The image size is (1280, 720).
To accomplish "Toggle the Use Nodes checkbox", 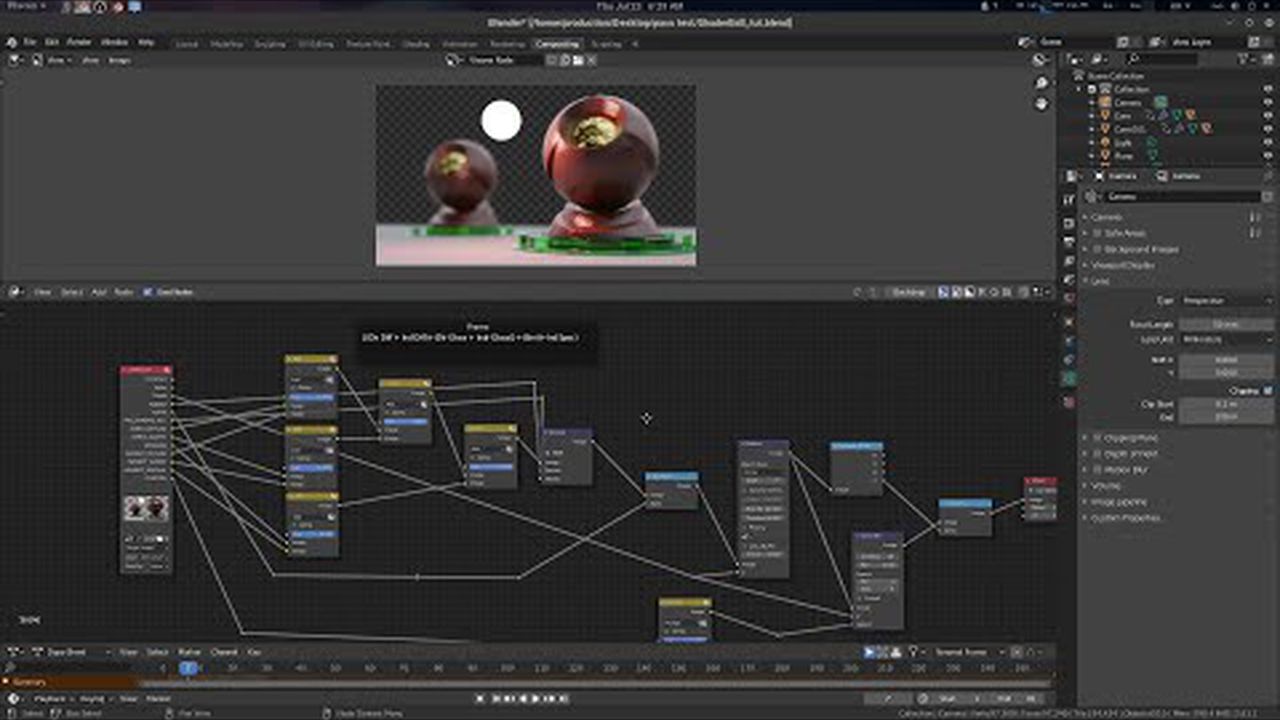I will (x=148, y=292).
